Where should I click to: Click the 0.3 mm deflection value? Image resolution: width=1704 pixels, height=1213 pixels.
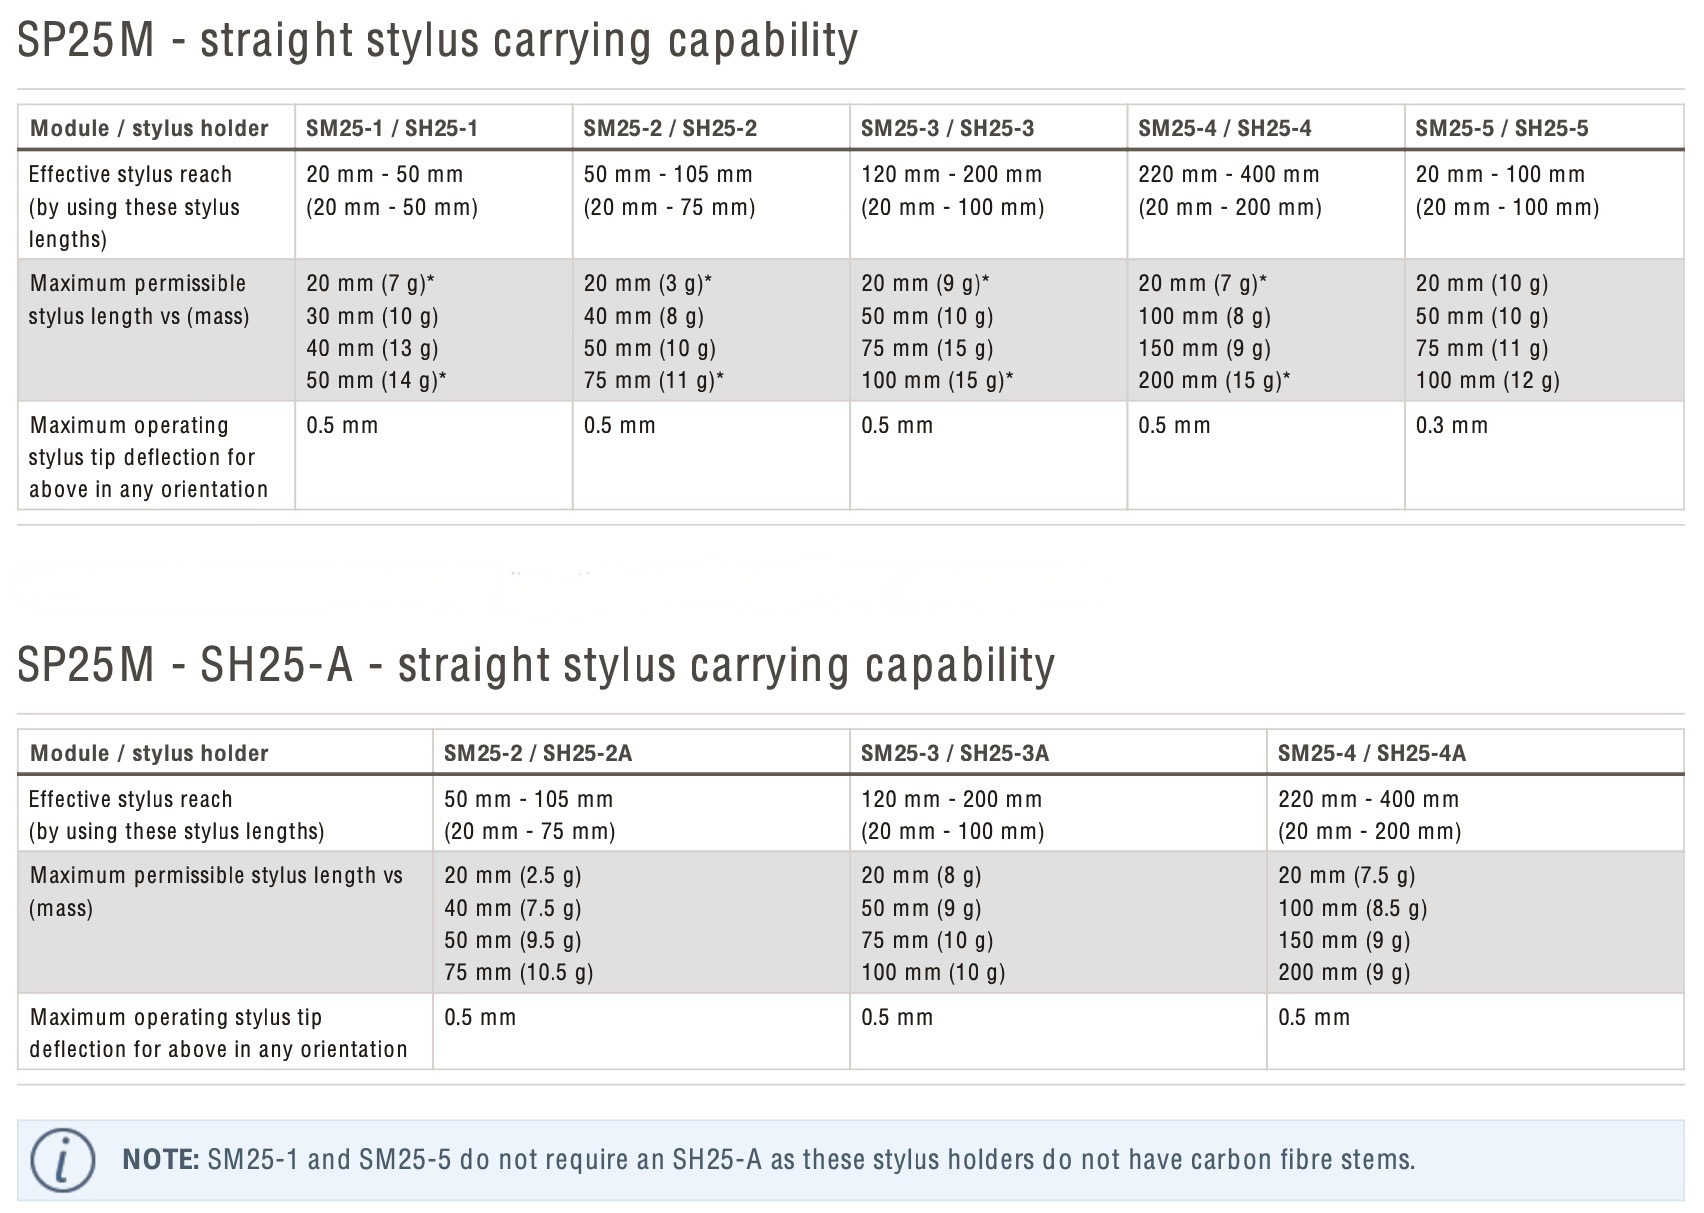1451,425
